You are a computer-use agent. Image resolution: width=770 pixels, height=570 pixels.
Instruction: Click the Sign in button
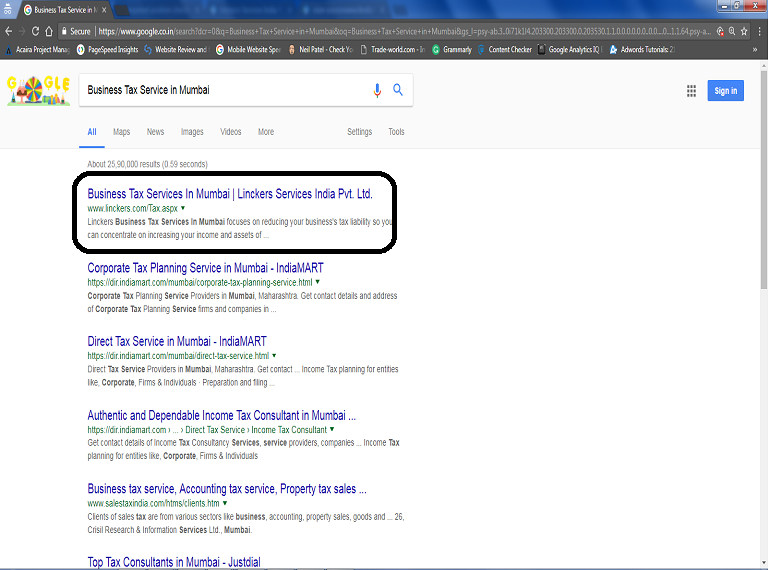(725, 91)
